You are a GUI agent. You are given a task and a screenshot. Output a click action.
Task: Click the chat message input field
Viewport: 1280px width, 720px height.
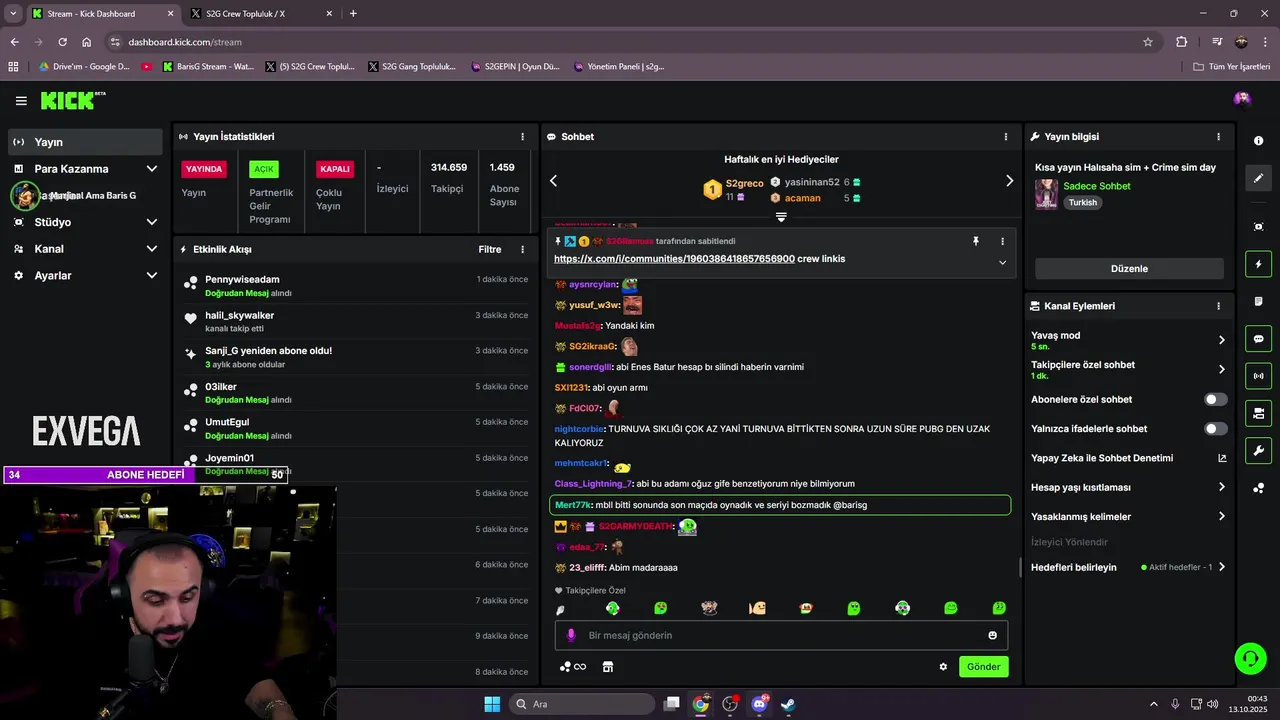coord(781,635)
